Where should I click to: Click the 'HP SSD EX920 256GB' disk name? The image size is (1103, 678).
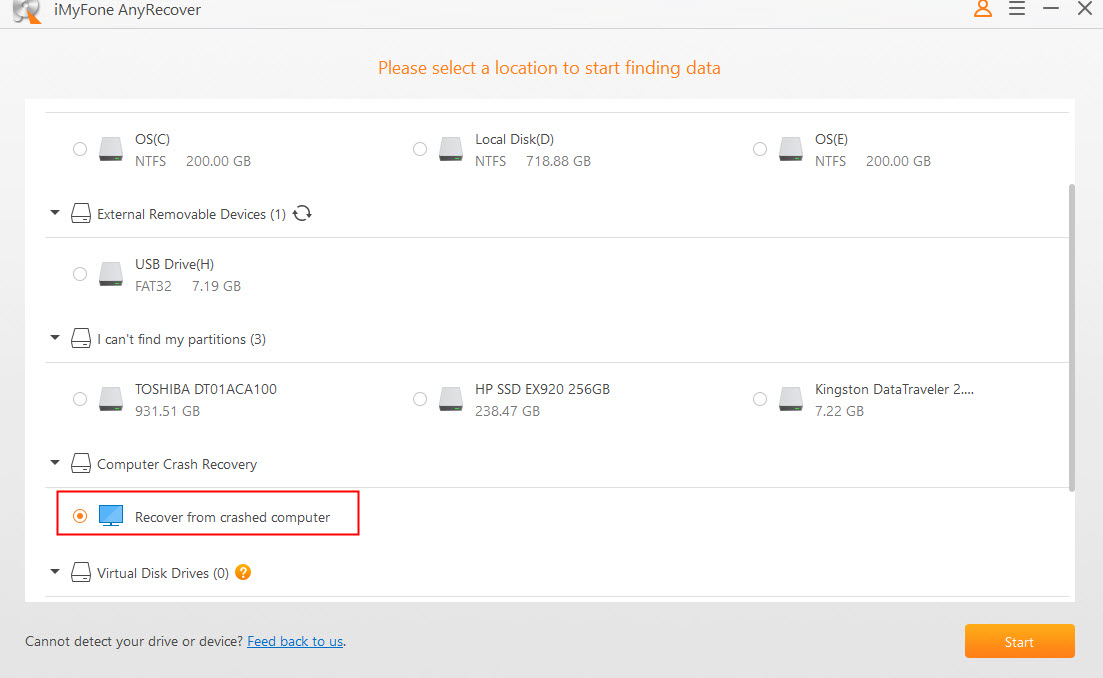(542, 389)
